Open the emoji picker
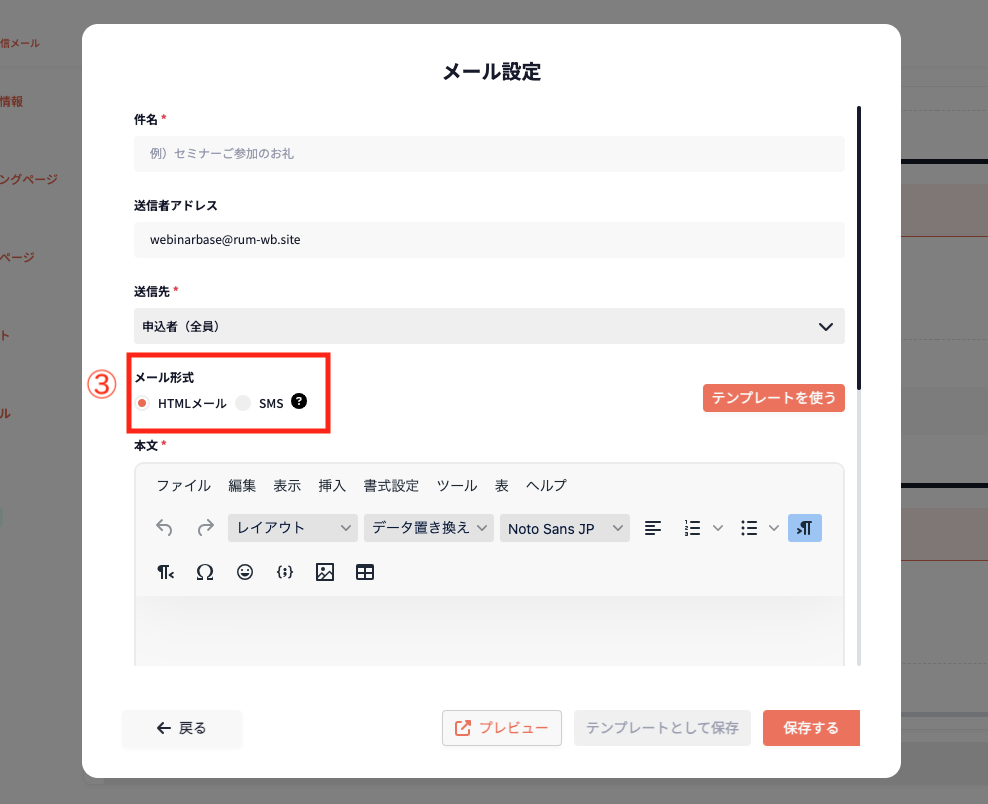Screen dimensions: 988x804 245,572
